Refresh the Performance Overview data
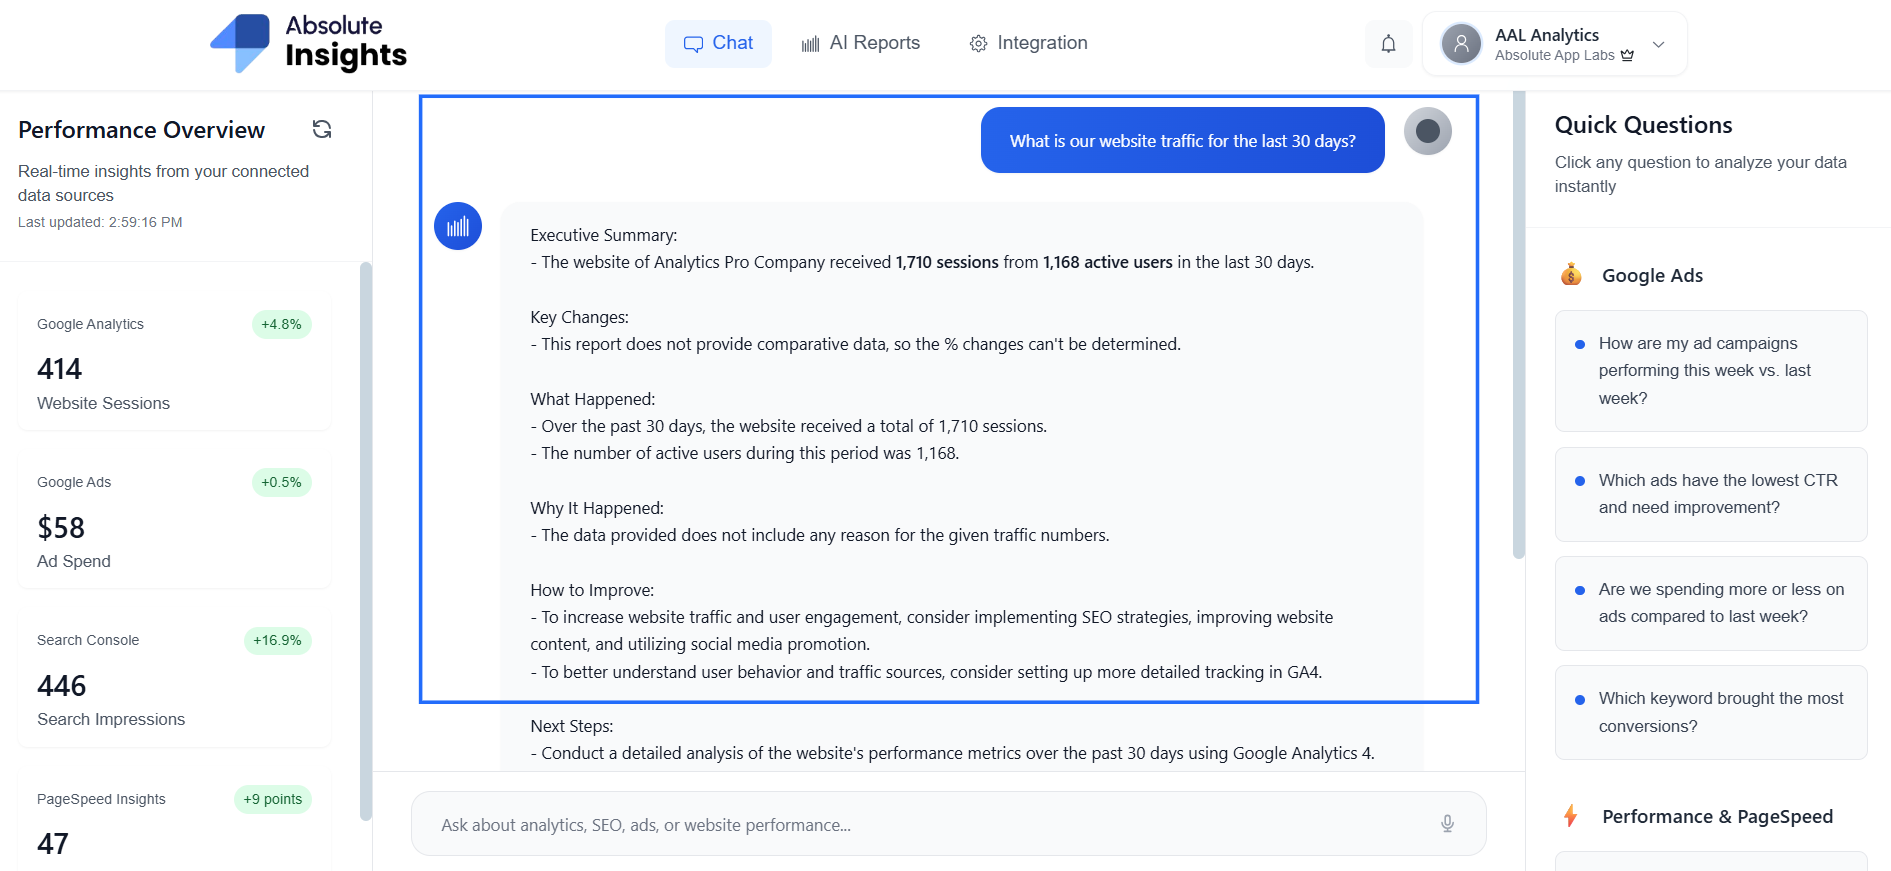The width and height of the screenshot is (1891, 871). pyautogui.click(x=322, y=129)
